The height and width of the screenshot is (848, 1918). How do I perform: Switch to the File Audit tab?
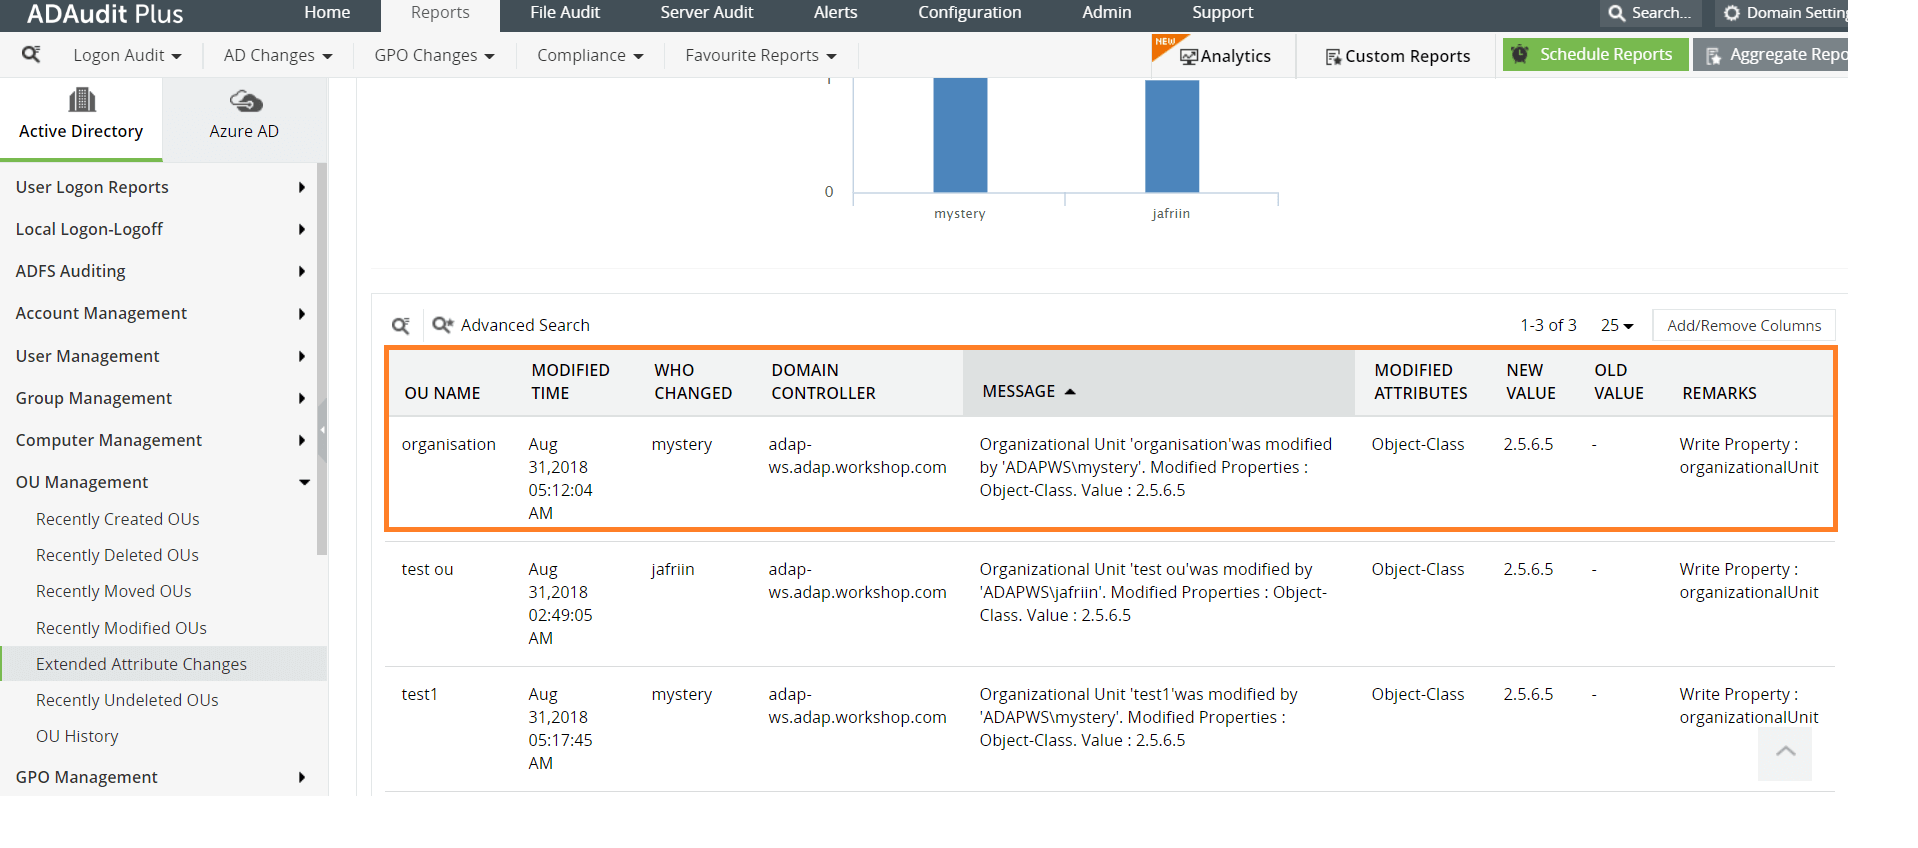564,13
